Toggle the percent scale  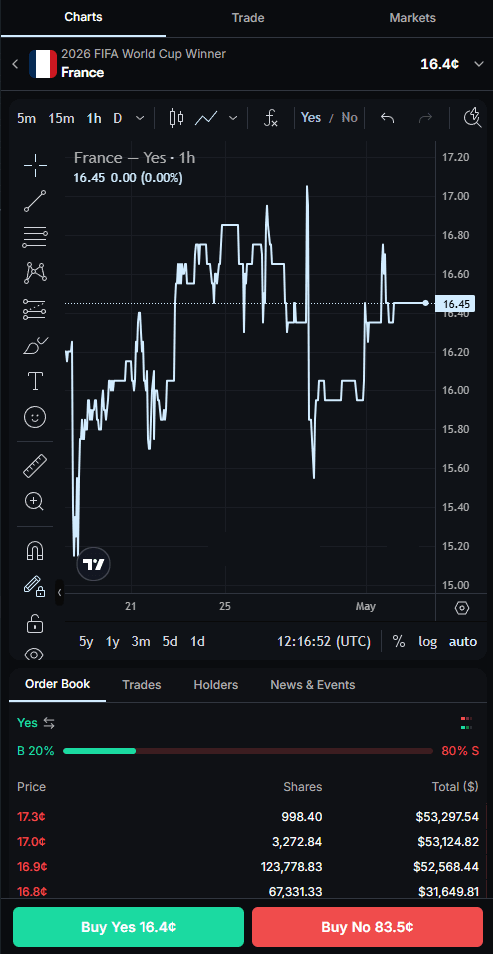click(399, 641)
